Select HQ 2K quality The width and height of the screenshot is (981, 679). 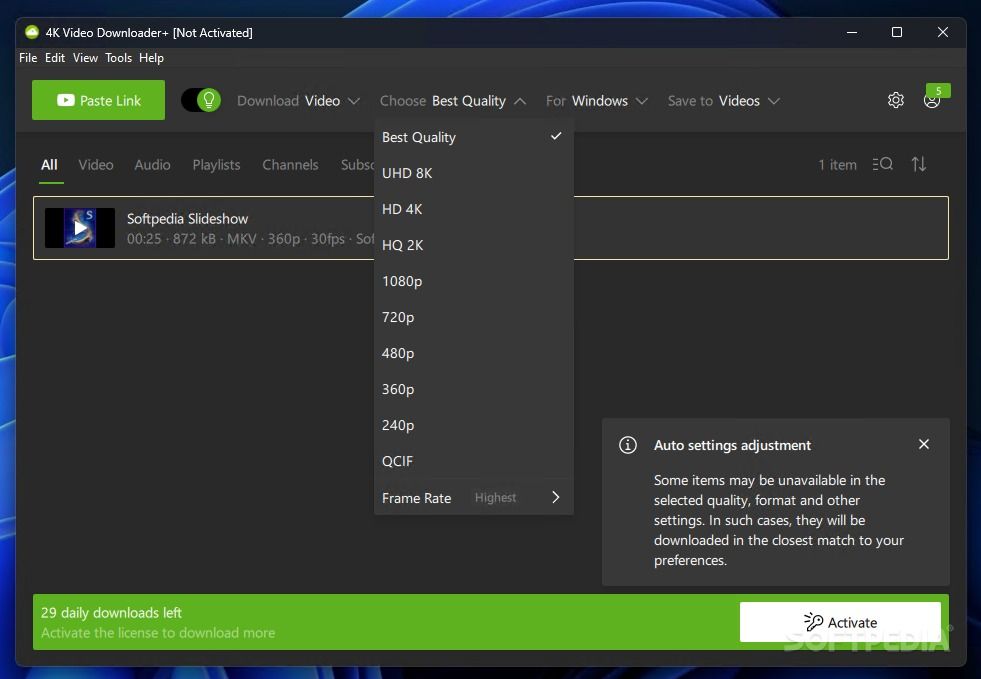click(x=474, y=245)
